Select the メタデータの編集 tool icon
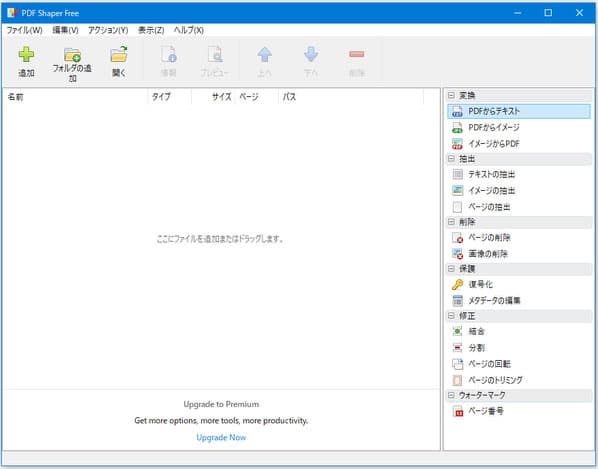Screen dimensions: 598x469 click(x=457, y=300)
